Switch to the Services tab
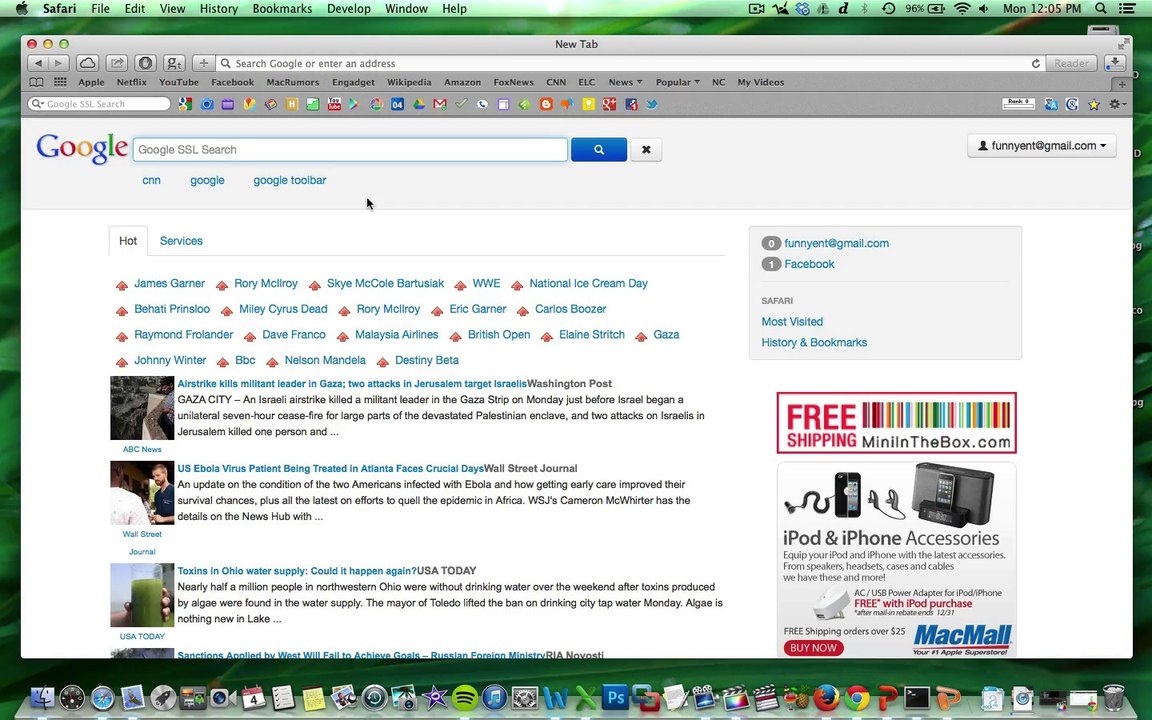 (x=181, y=241)
